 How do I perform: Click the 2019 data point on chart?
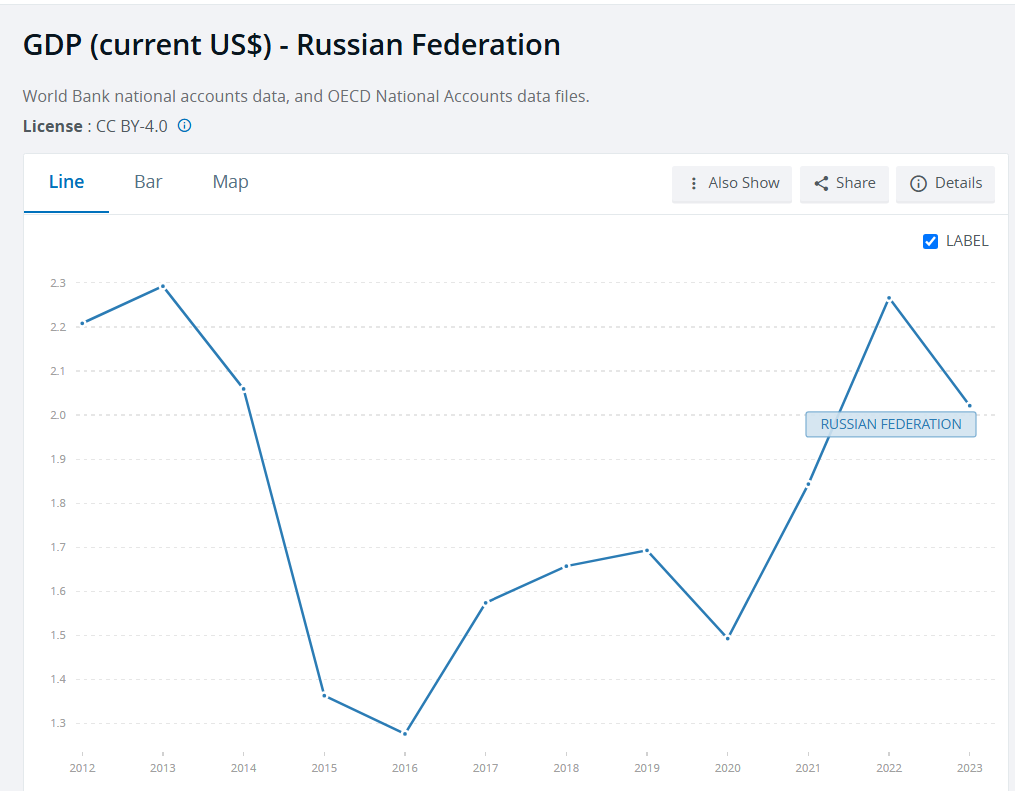pos(647,551)
